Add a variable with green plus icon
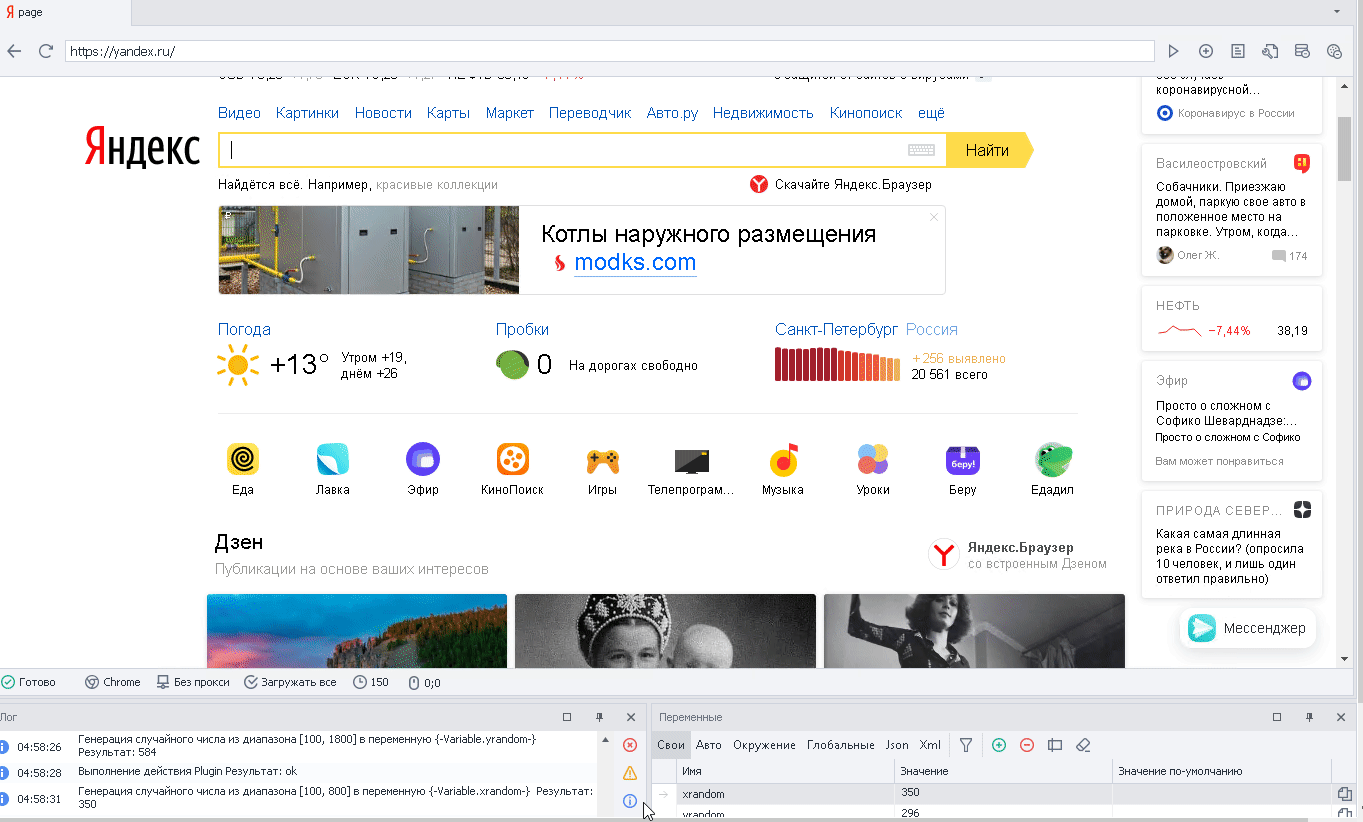The image size is (1363, 822). [998, 745]
